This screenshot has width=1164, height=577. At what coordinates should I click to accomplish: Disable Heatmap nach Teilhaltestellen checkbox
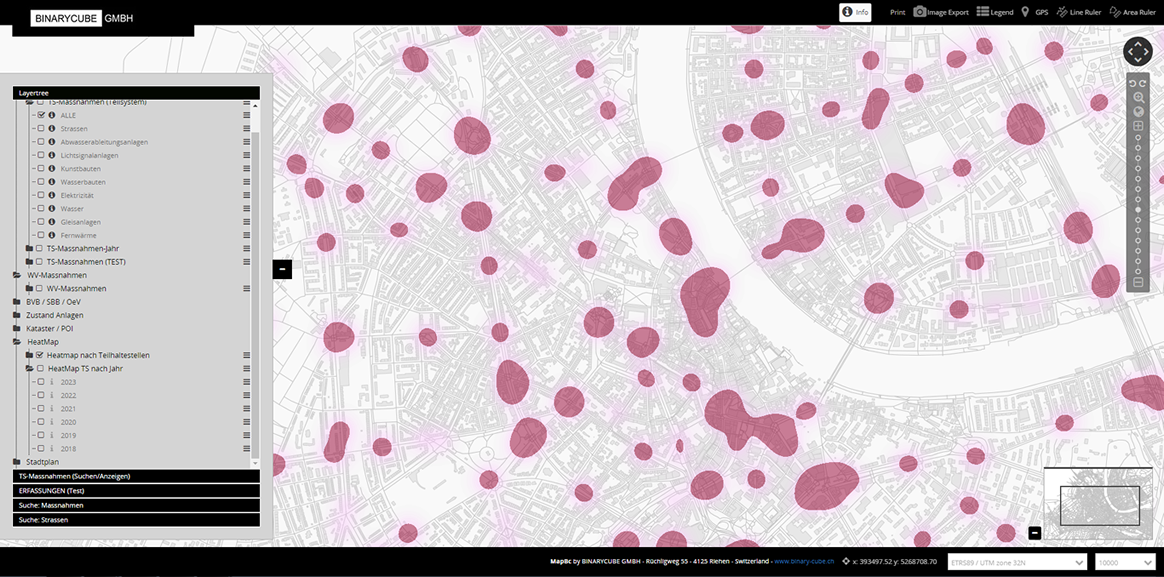[40, 355]
